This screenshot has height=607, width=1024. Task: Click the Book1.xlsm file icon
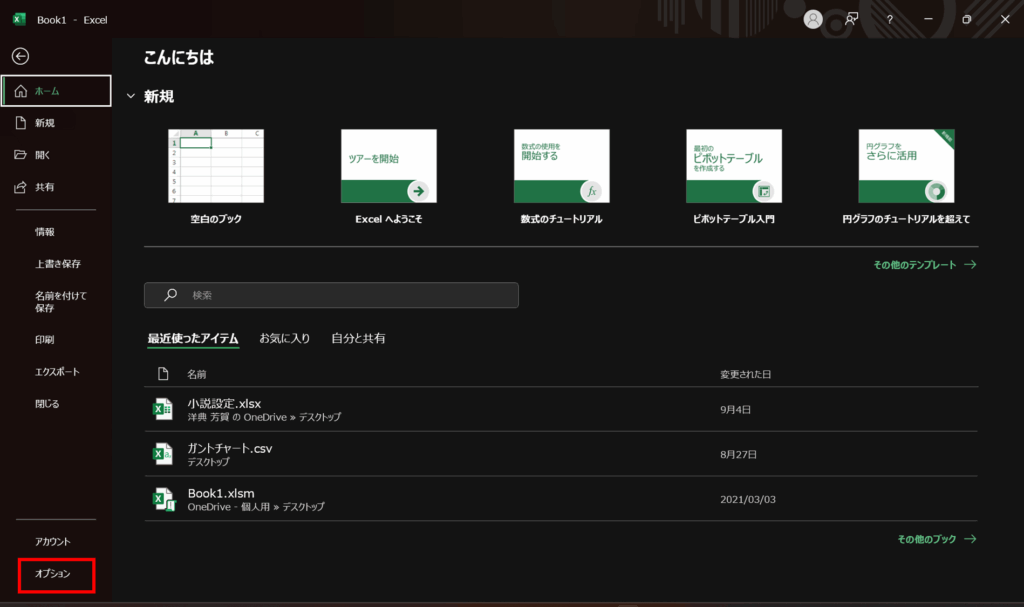162,499
